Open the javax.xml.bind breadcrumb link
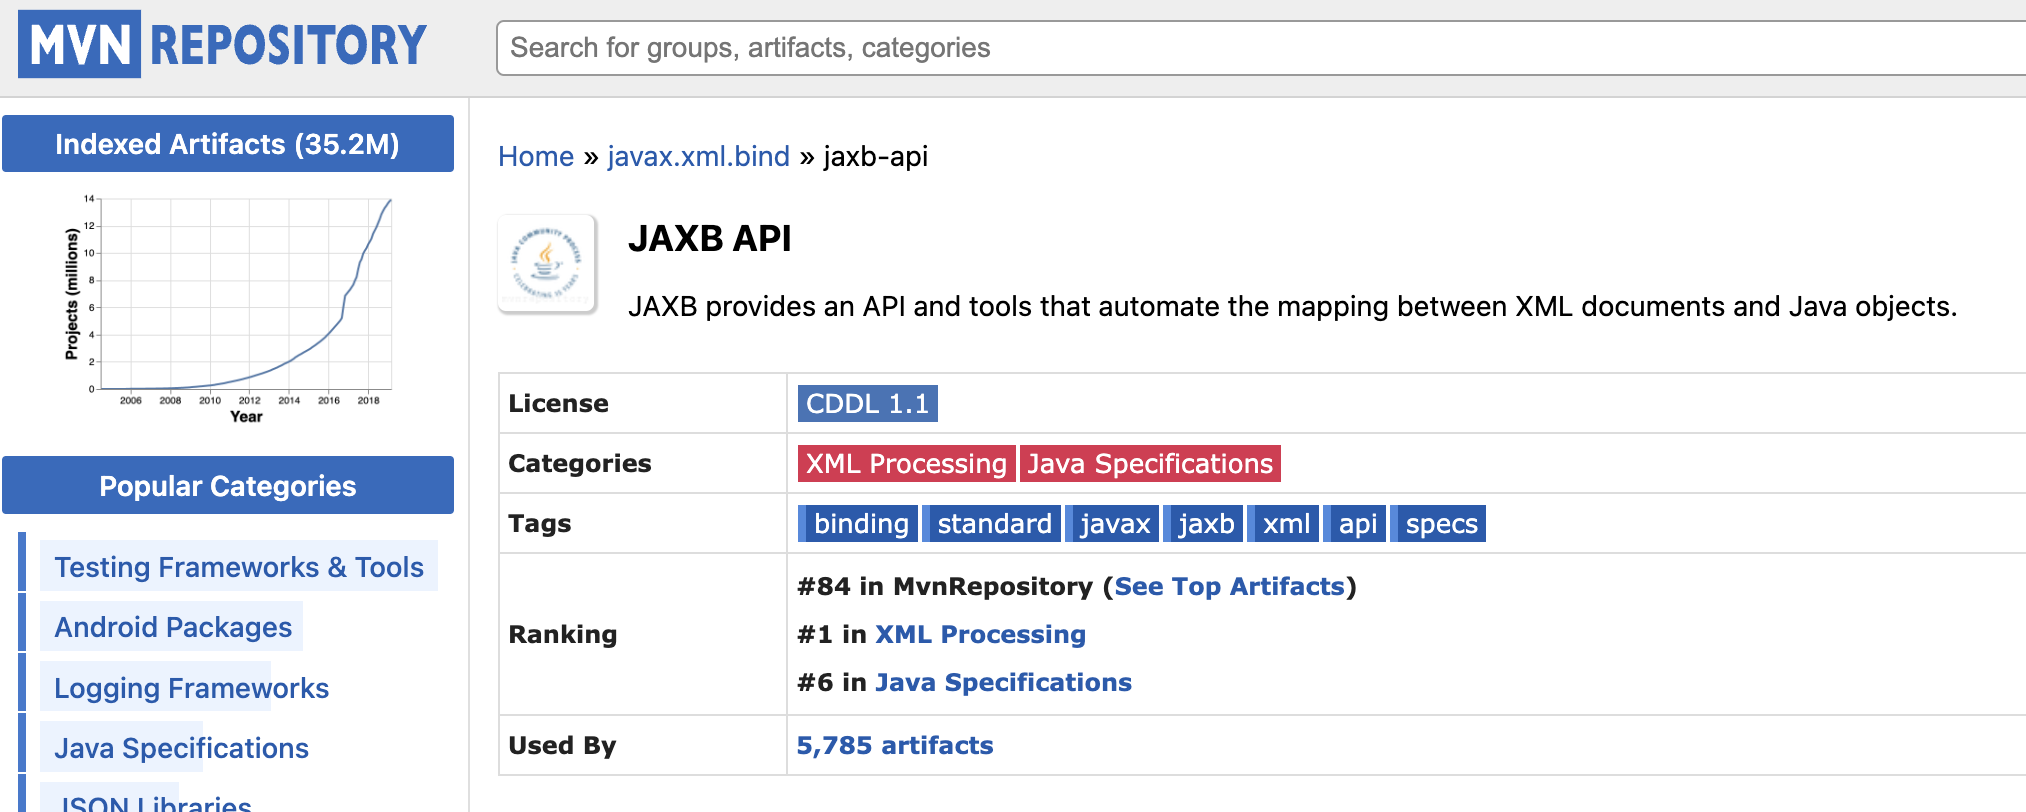Viewport: 2026px width, 812px height. pos(698,156)
